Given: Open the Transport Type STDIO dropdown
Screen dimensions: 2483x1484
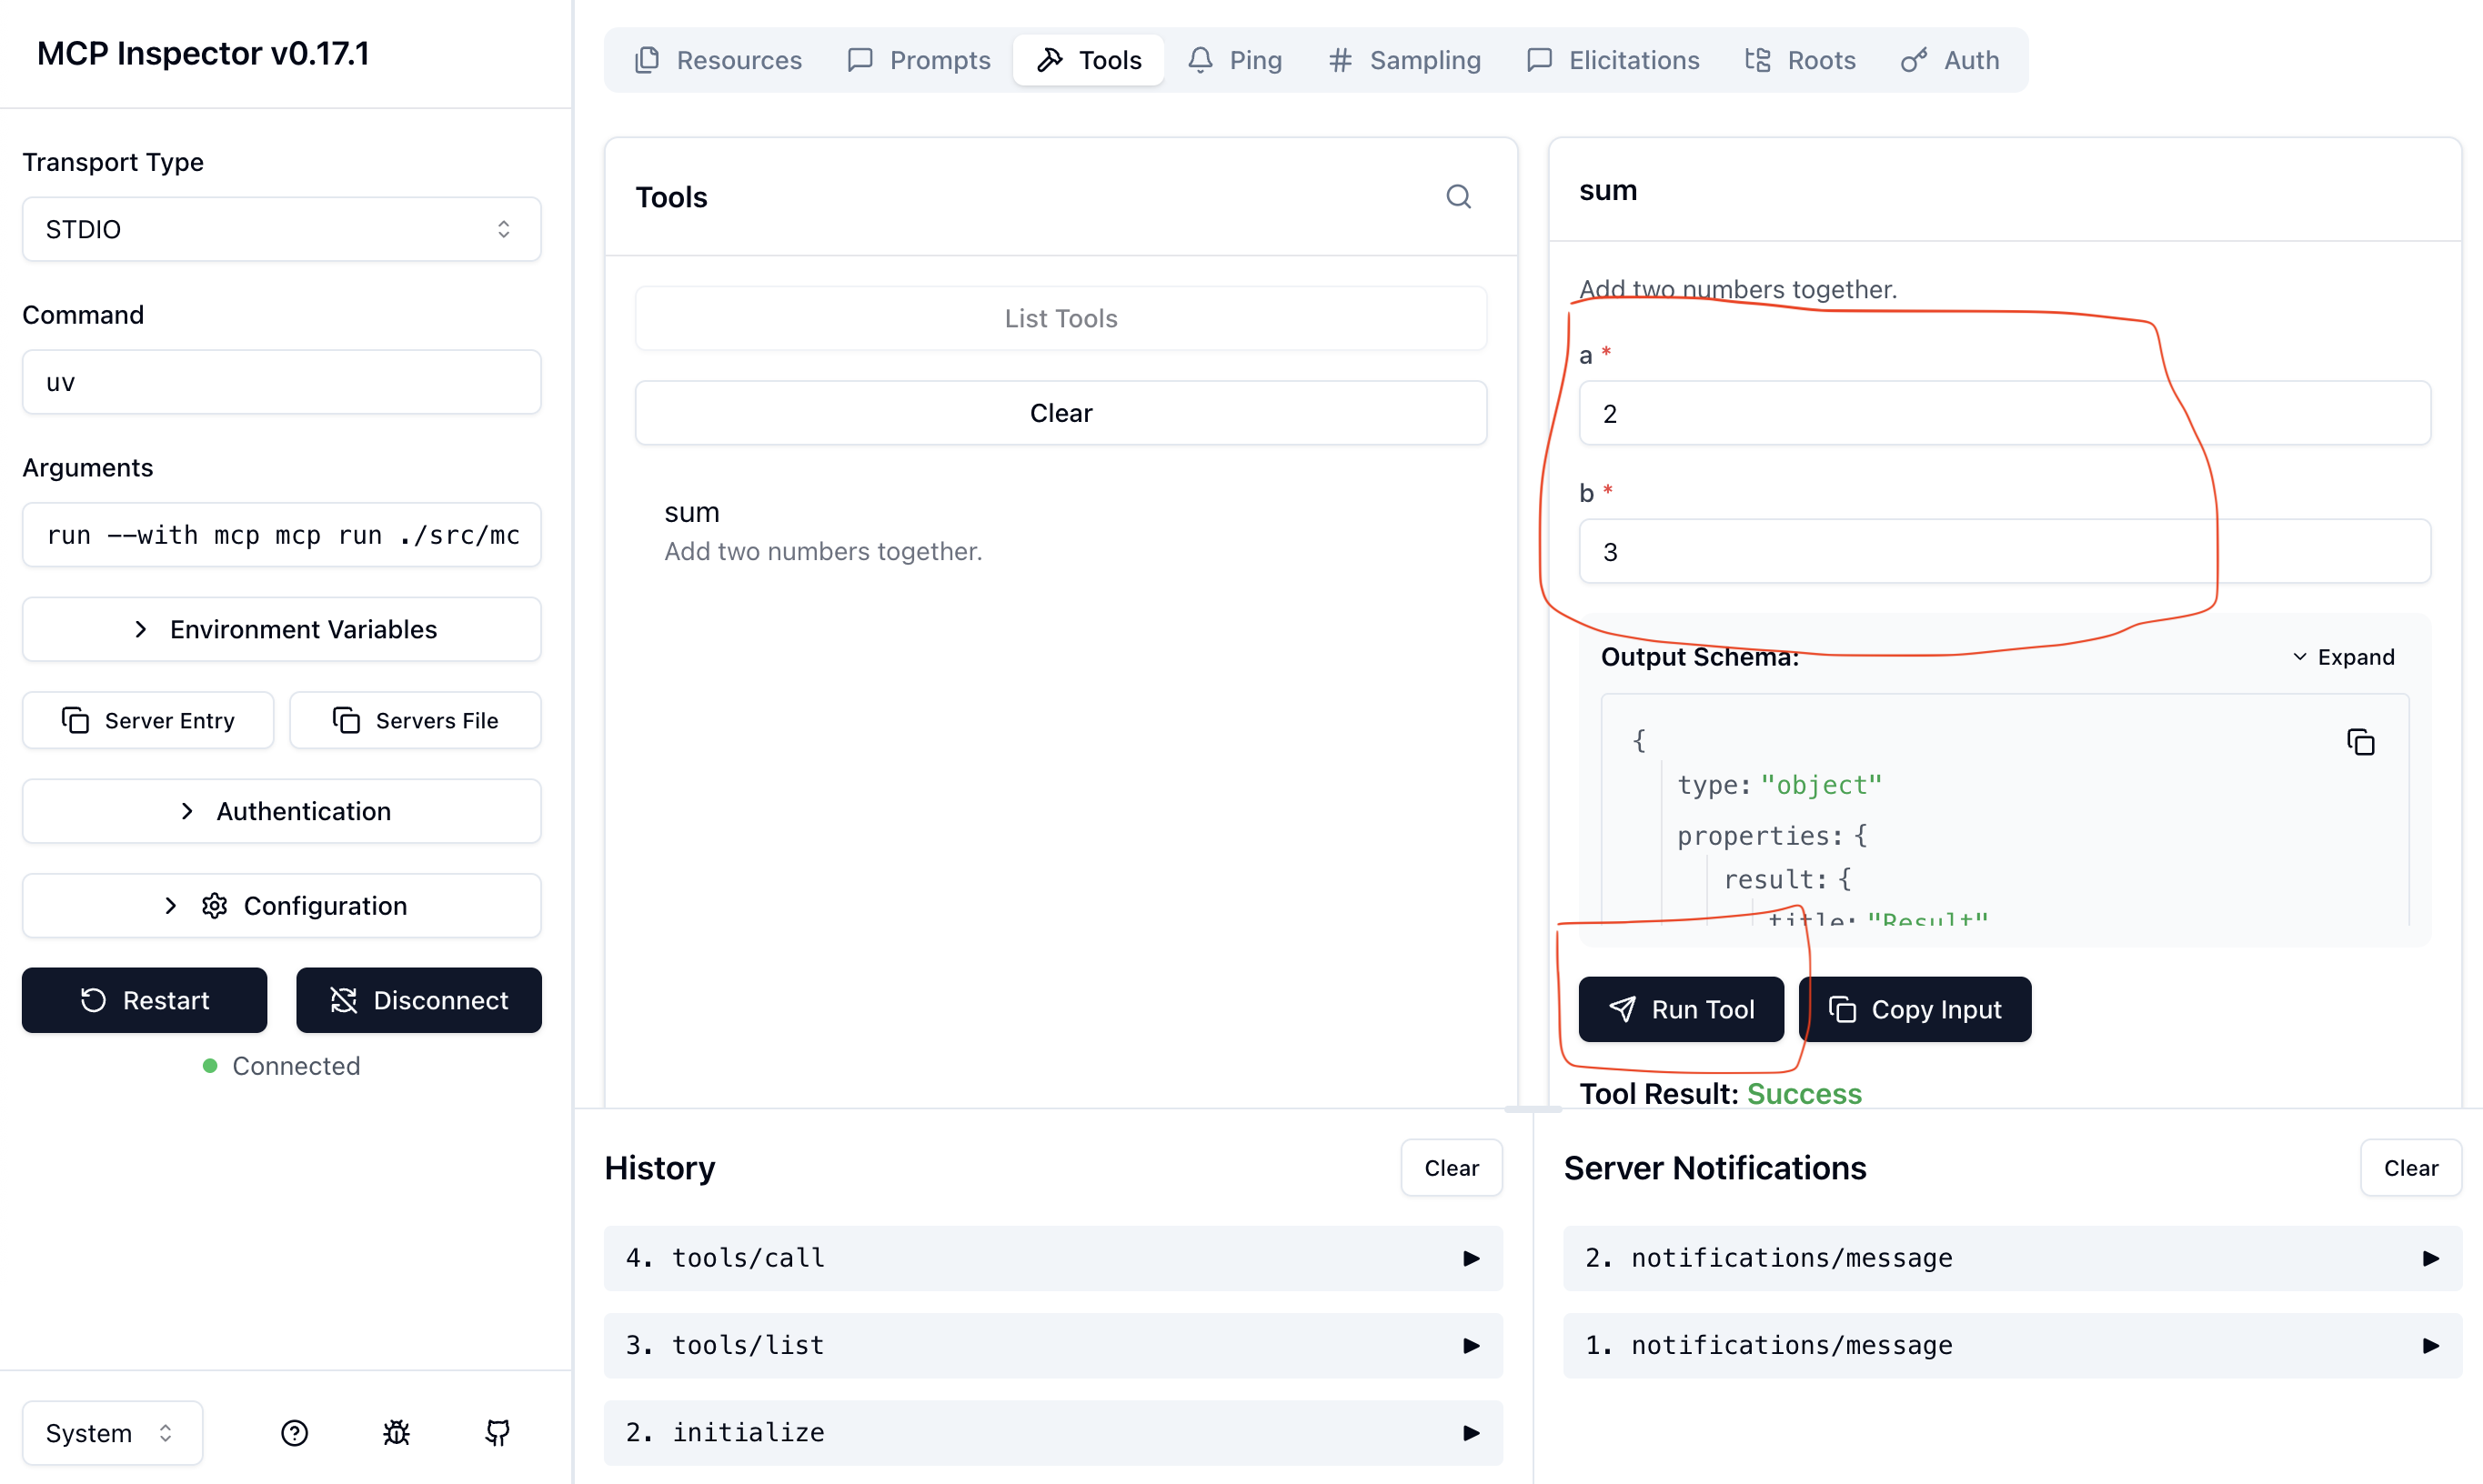Looking at the screenshot, I should [x=281, y=229].
